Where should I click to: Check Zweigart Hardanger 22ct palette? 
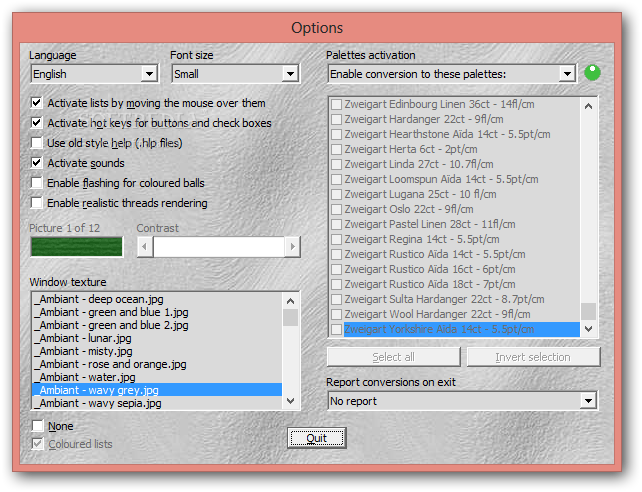point(336,120)
